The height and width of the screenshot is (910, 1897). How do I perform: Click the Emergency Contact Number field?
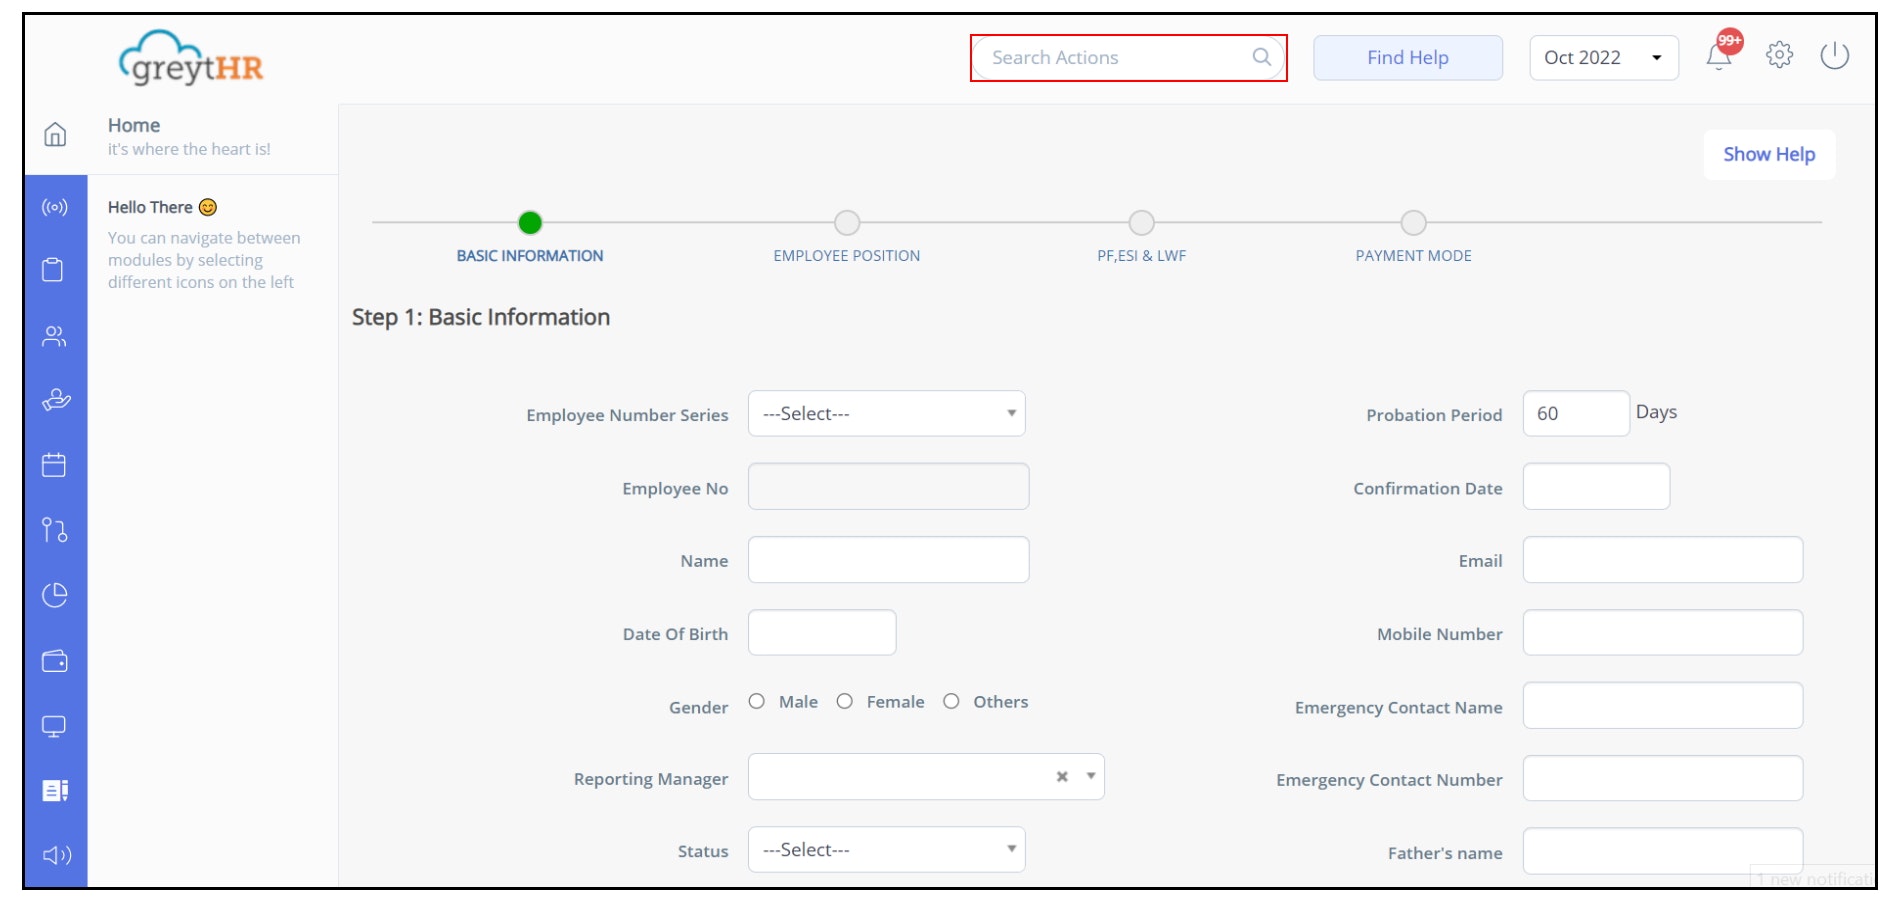(x=1663, y=778)
